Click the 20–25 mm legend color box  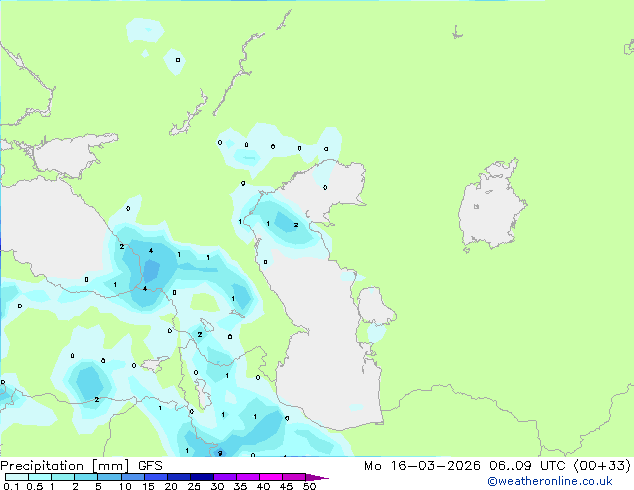pyautogui.click(x=179, y=477)
